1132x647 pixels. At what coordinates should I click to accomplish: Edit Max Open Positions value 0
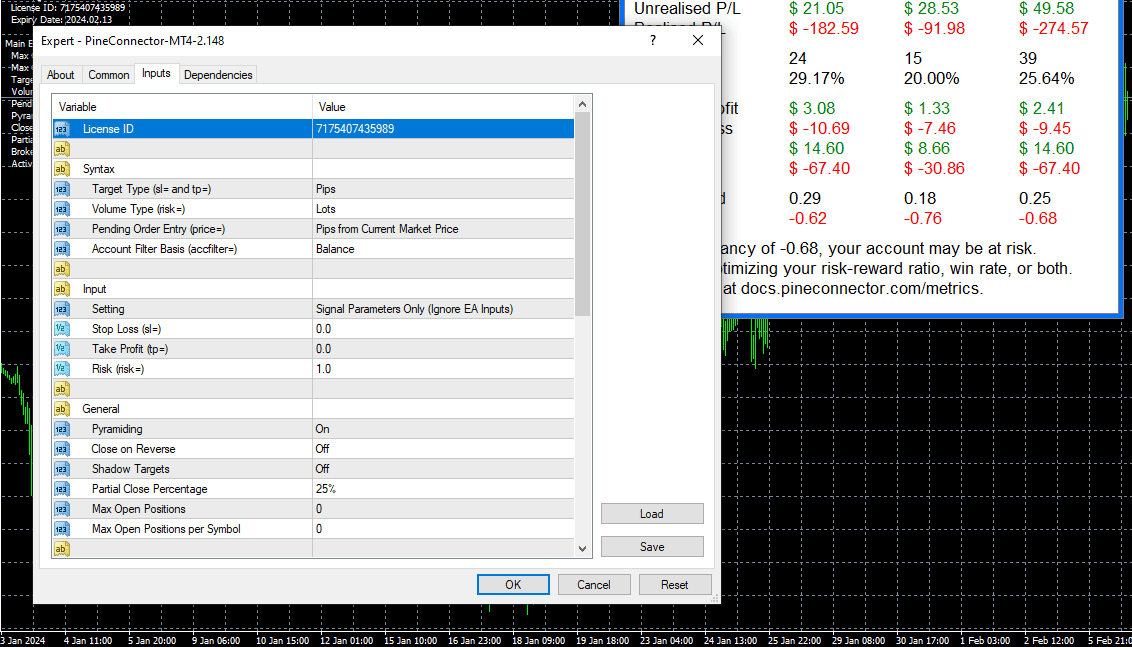(443, 509)
